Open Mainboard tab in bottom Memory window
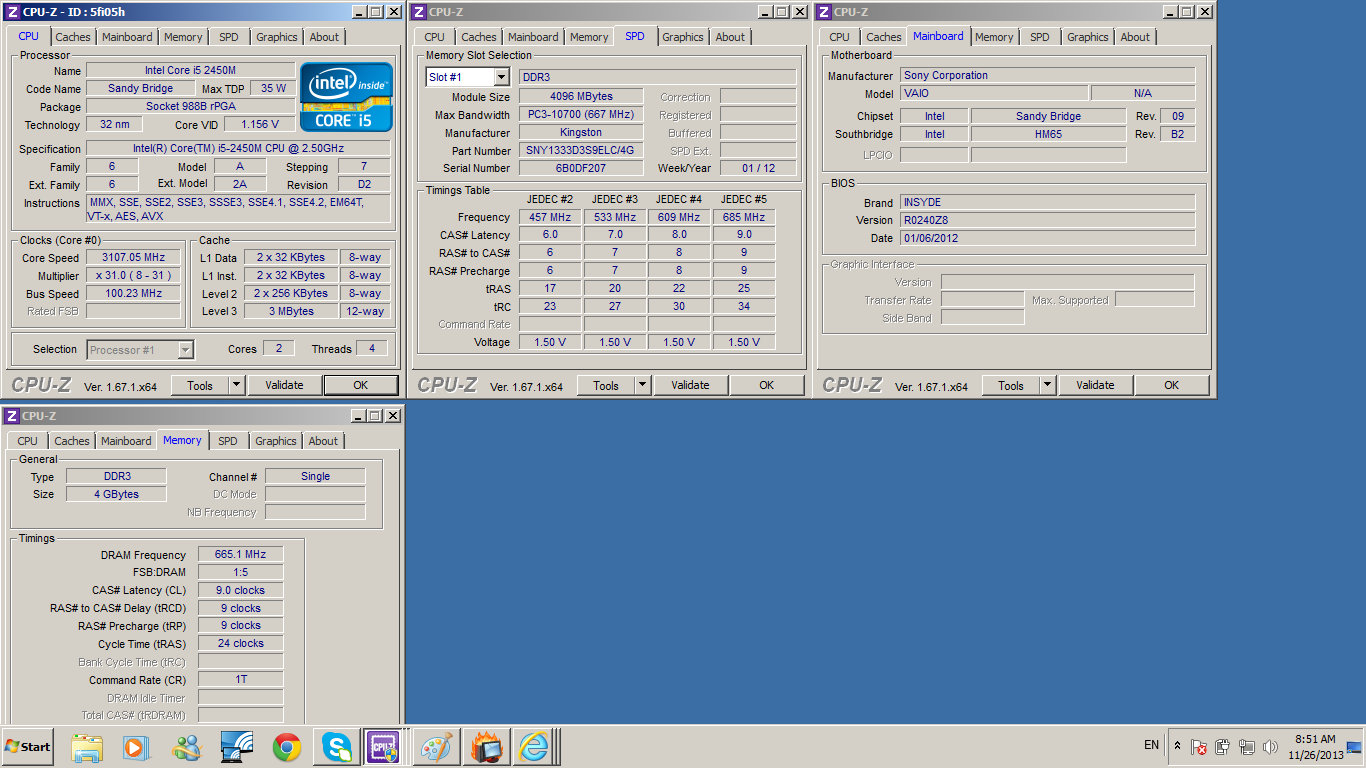1366x768 pixels. [x=126, y=441]
